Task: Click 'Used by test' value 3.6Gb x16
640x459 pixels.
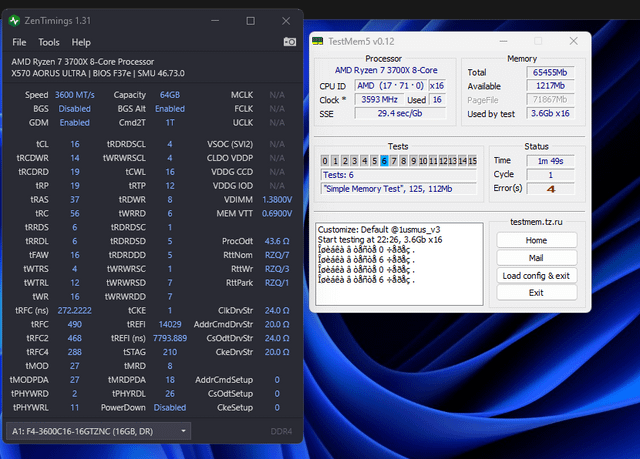Action: [x=550, y=114]
